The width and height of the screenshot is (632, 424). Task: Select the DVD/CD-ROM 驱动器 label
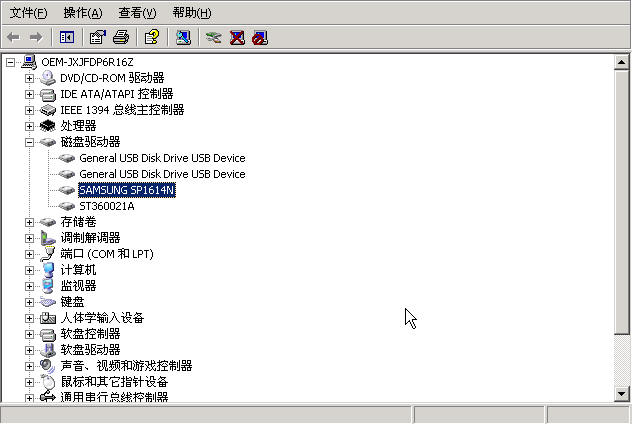coord(112,78)
